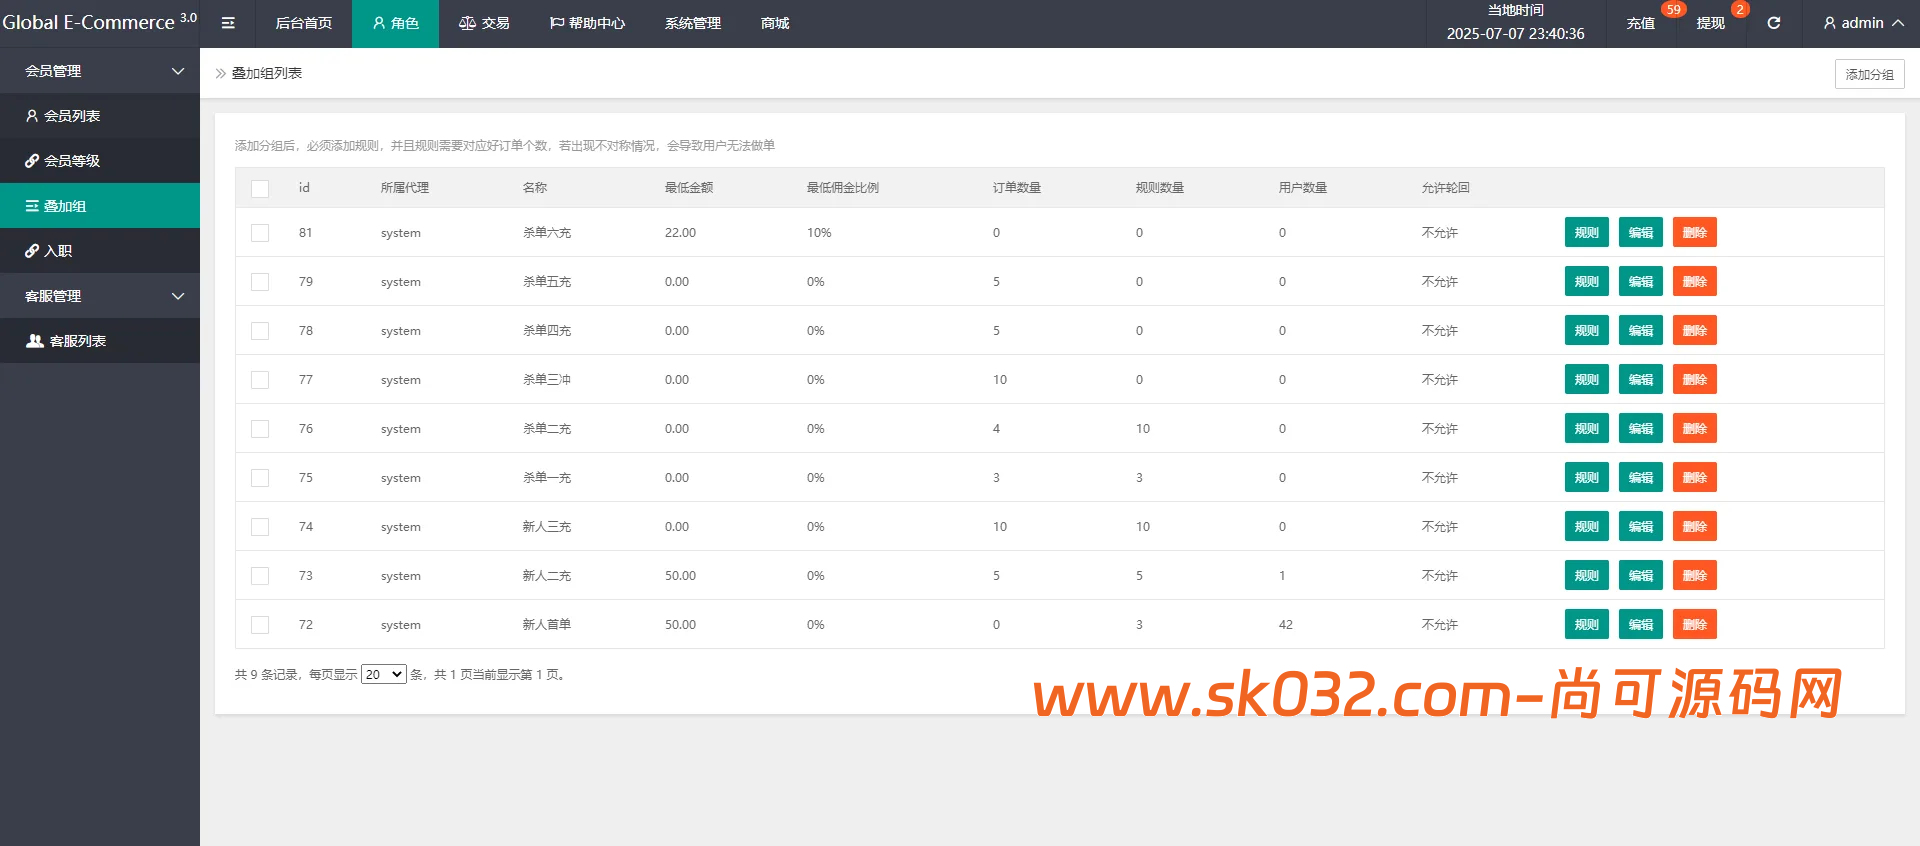
Task: Check the row 76 checkbox
Action: [260, 429]
